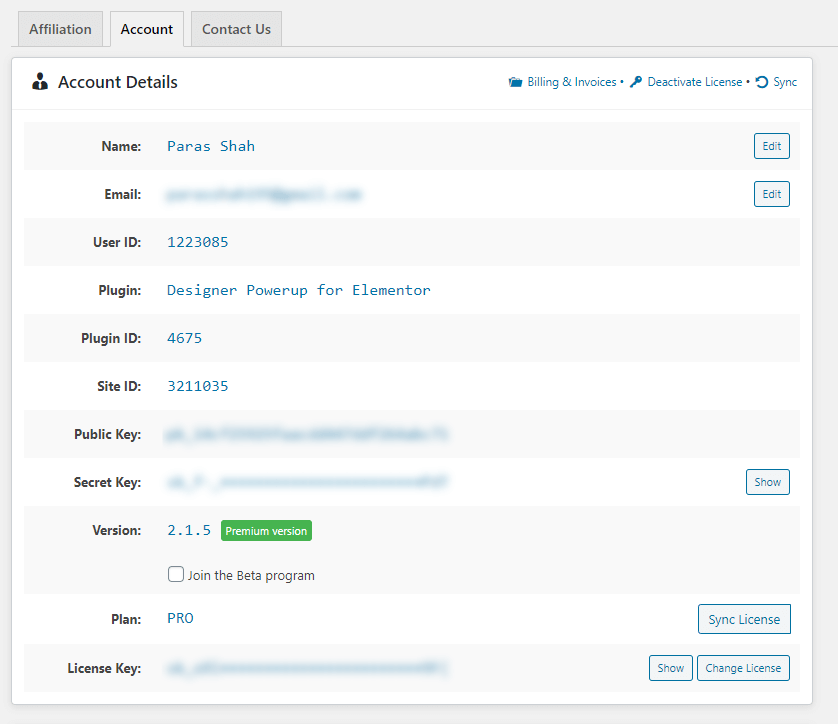The image size is (838, 724).
Task: Click plugin name Designer Powerup for Elementor
Action: click(x=299, y=290)
